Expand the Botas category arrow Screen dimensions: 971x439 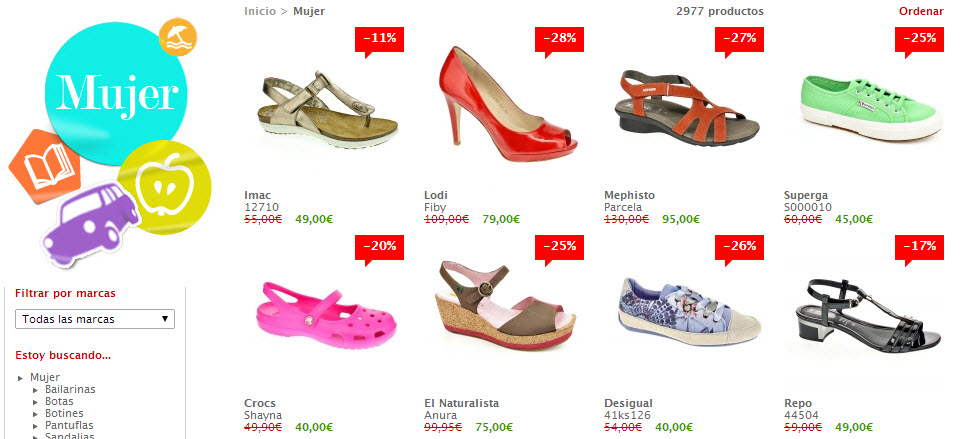tap(36, 402)
